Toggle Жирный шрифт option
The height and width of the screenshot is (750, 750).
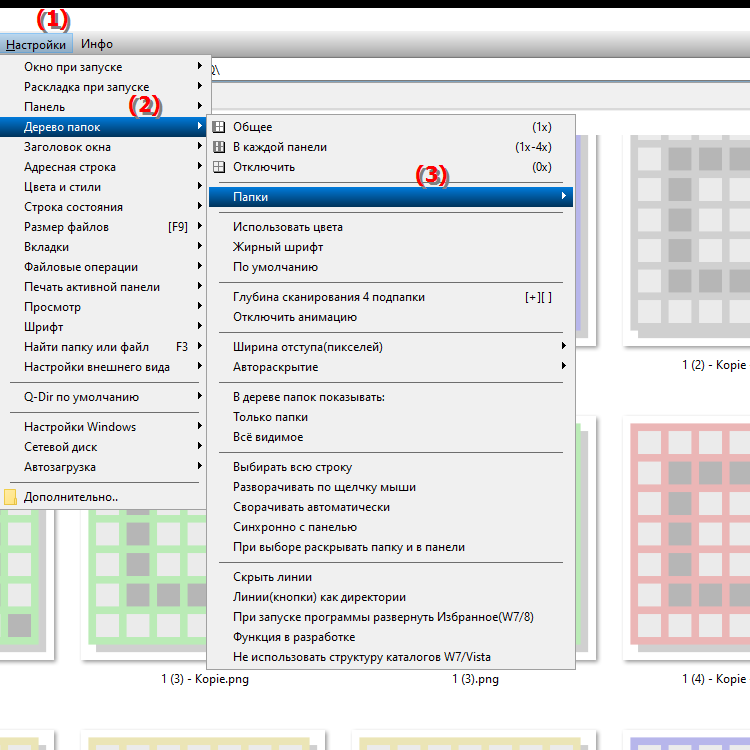(391, 247)
